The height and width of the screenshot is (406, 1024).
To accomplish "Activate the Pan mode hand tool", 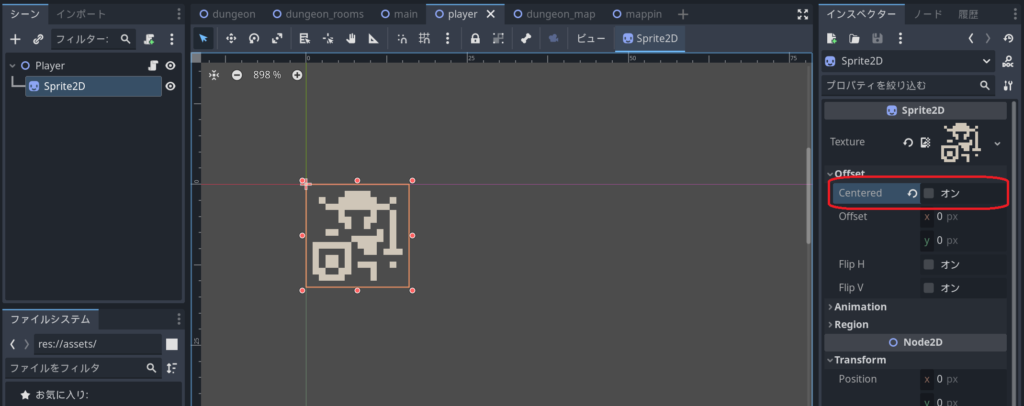I will (x=351, y=39).
